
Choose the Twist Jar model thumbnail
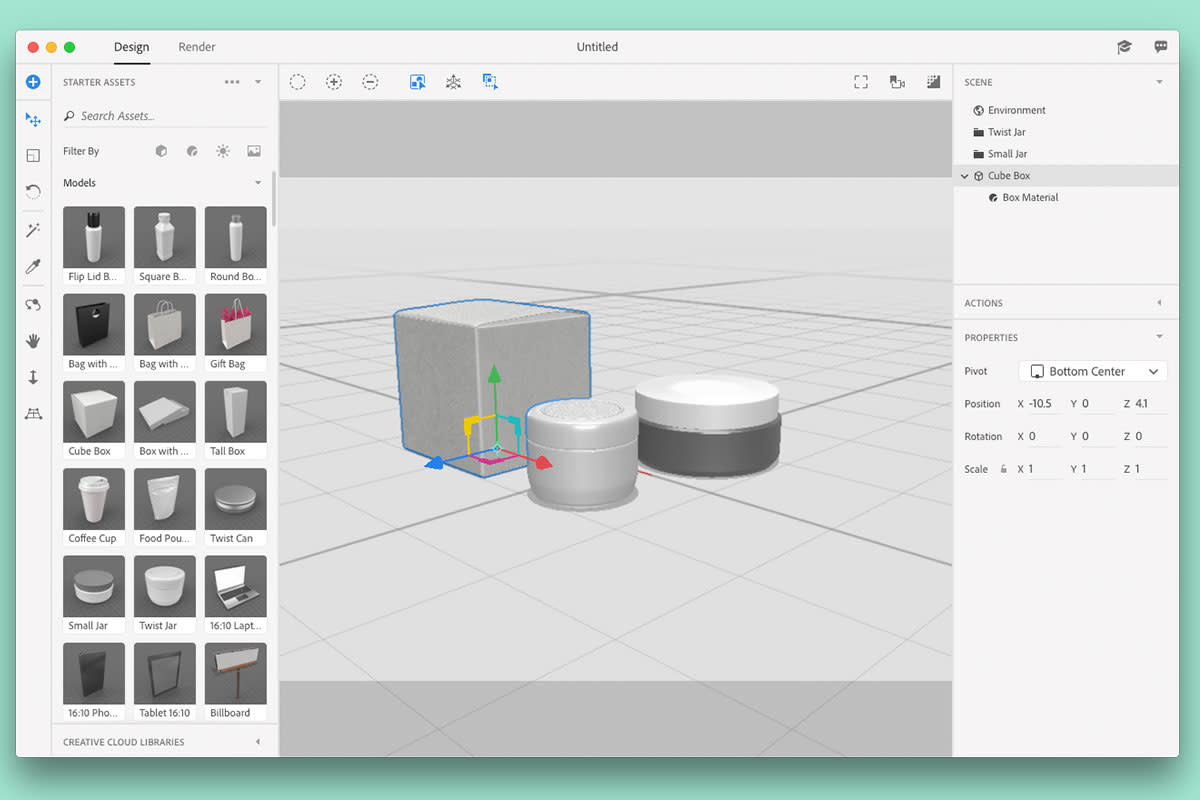pos(165,586)
